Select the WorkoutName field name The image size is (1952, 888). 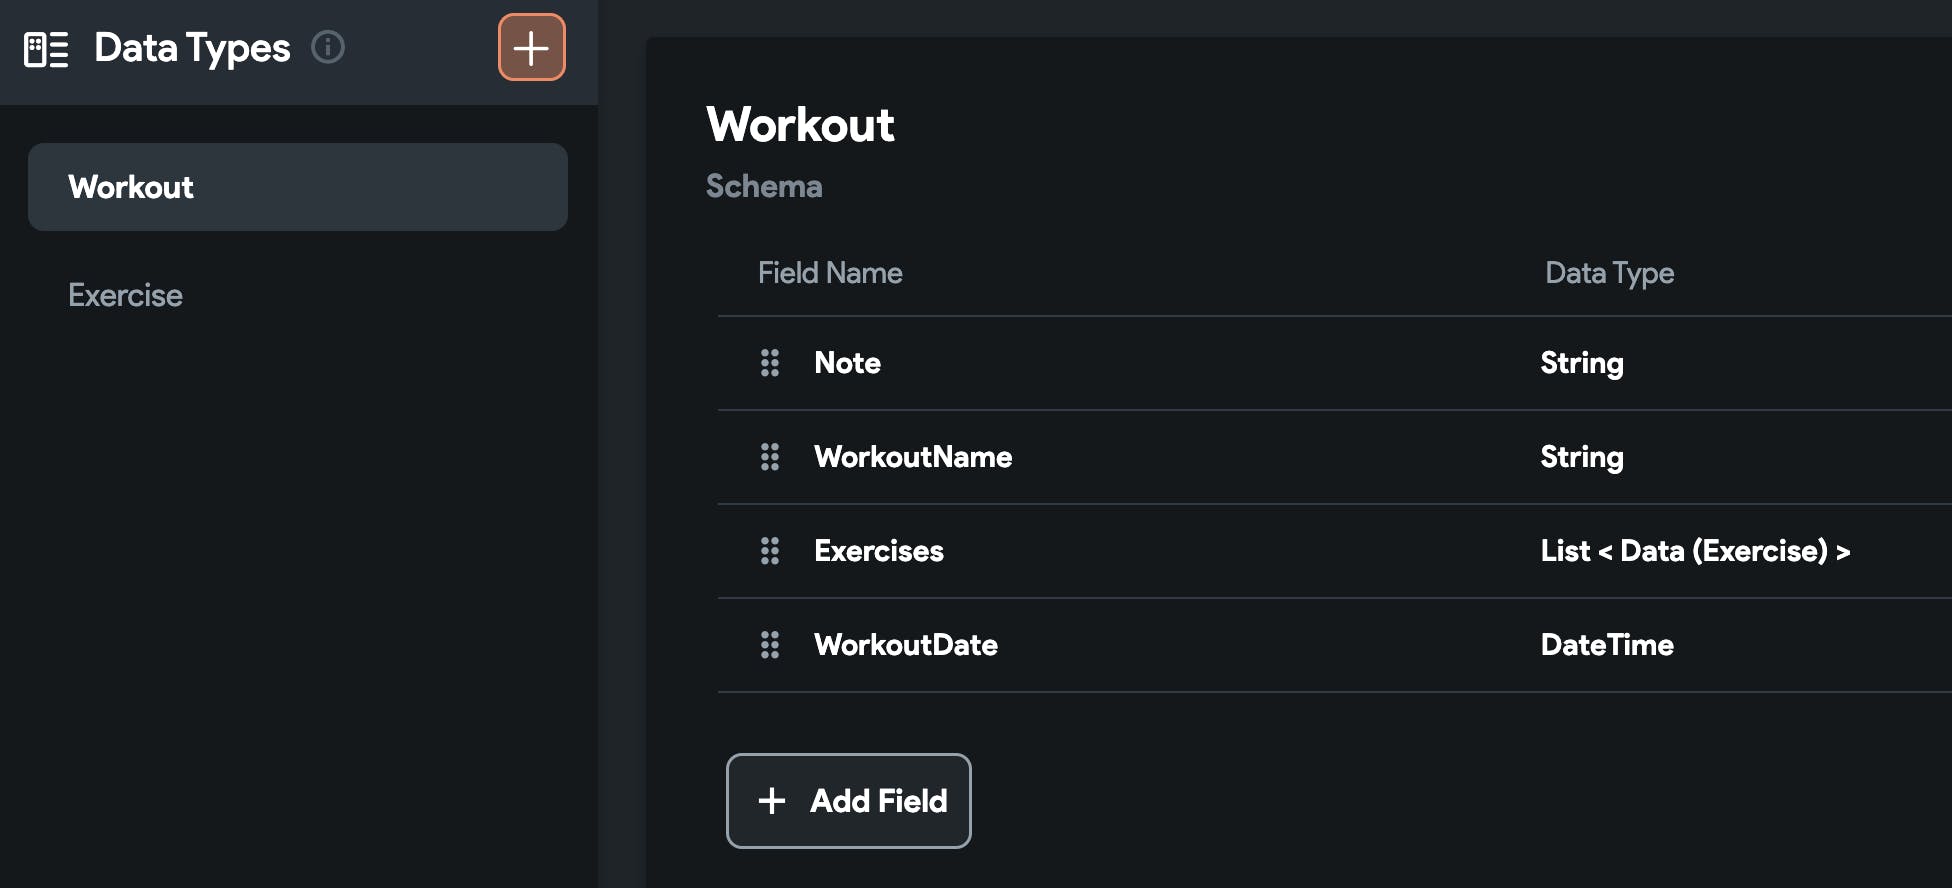pyautogui.click(x=912, y=457)
